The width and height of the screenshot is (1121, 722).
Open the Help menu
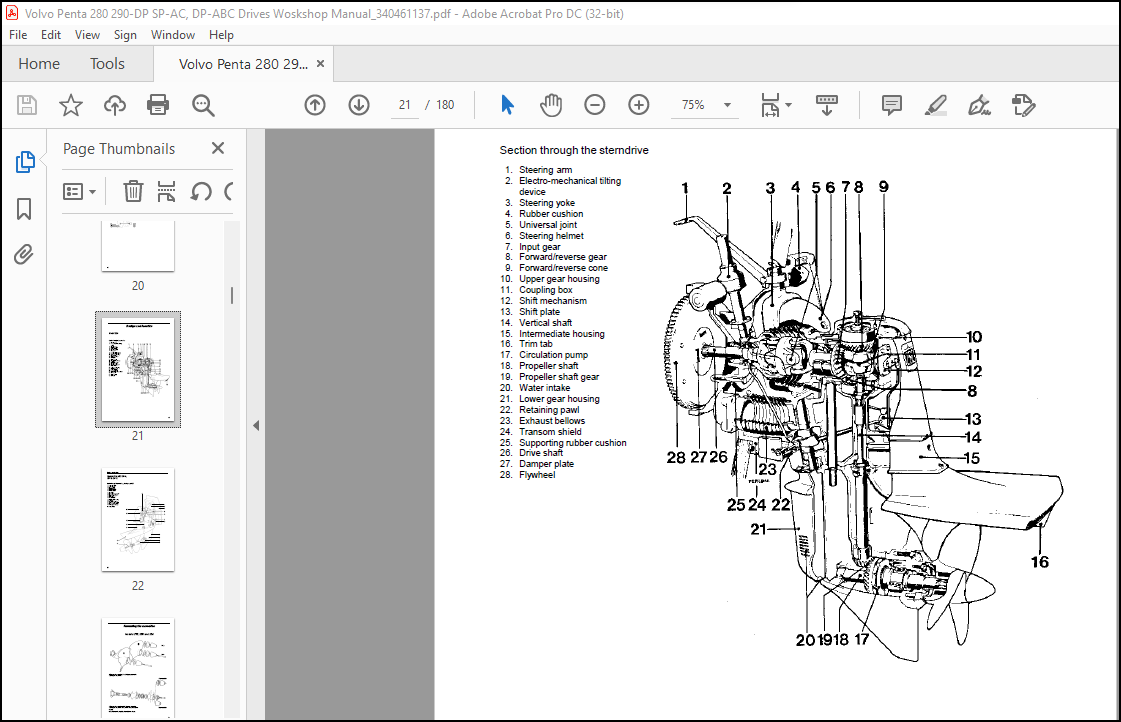(221, 34)
